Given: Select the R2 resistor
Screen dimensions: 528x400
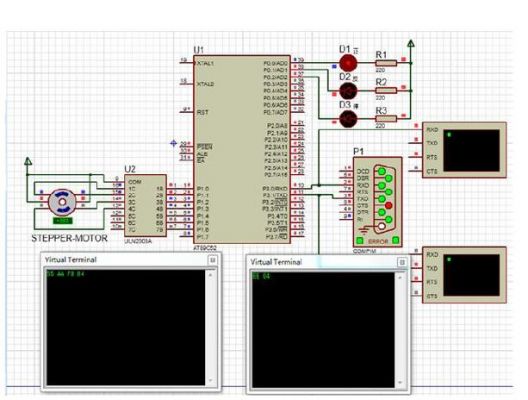Looking at the screenshot, I should pyautogui.click(x=386, y=90).
